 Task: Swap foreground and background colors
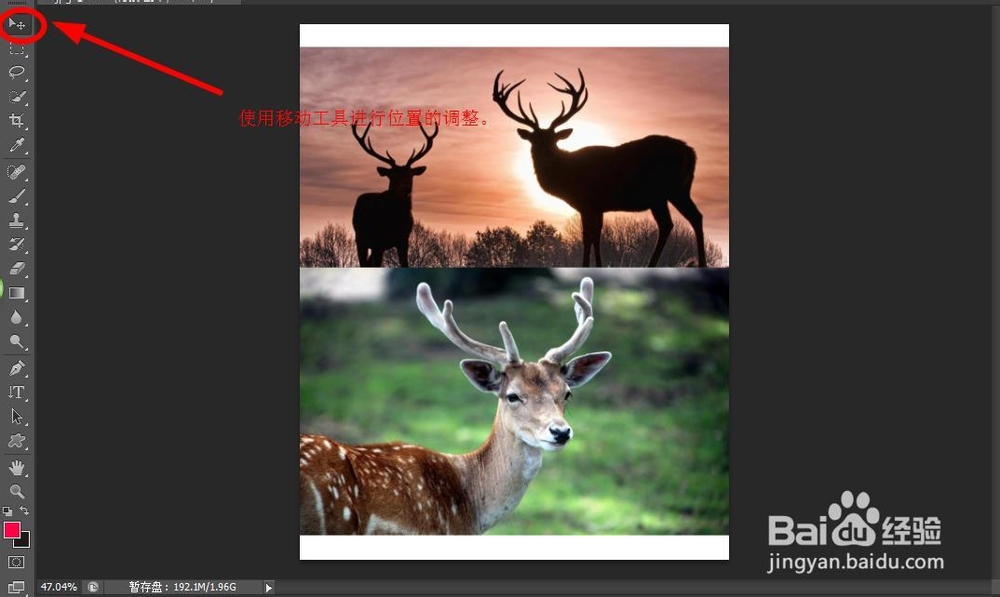tap(24, 510)
